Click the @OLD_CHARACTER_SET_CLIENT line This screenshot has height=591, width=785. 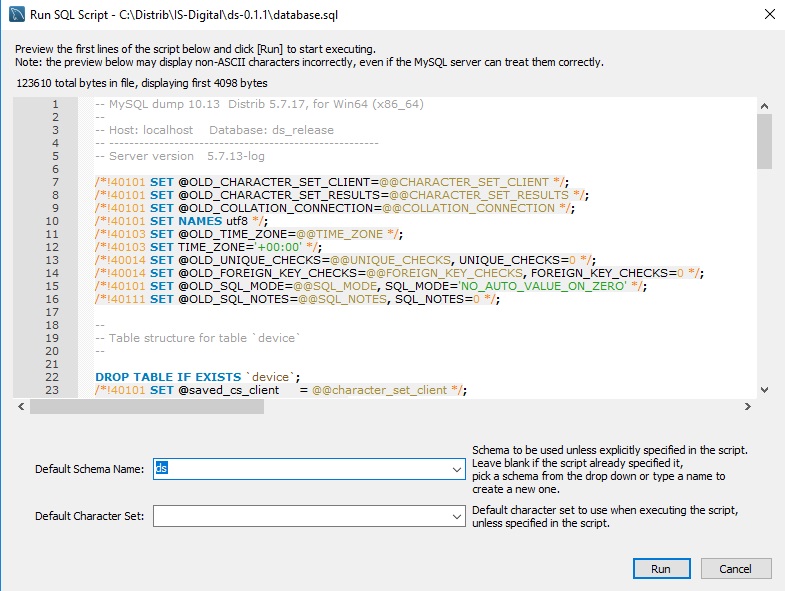point(332,182)
